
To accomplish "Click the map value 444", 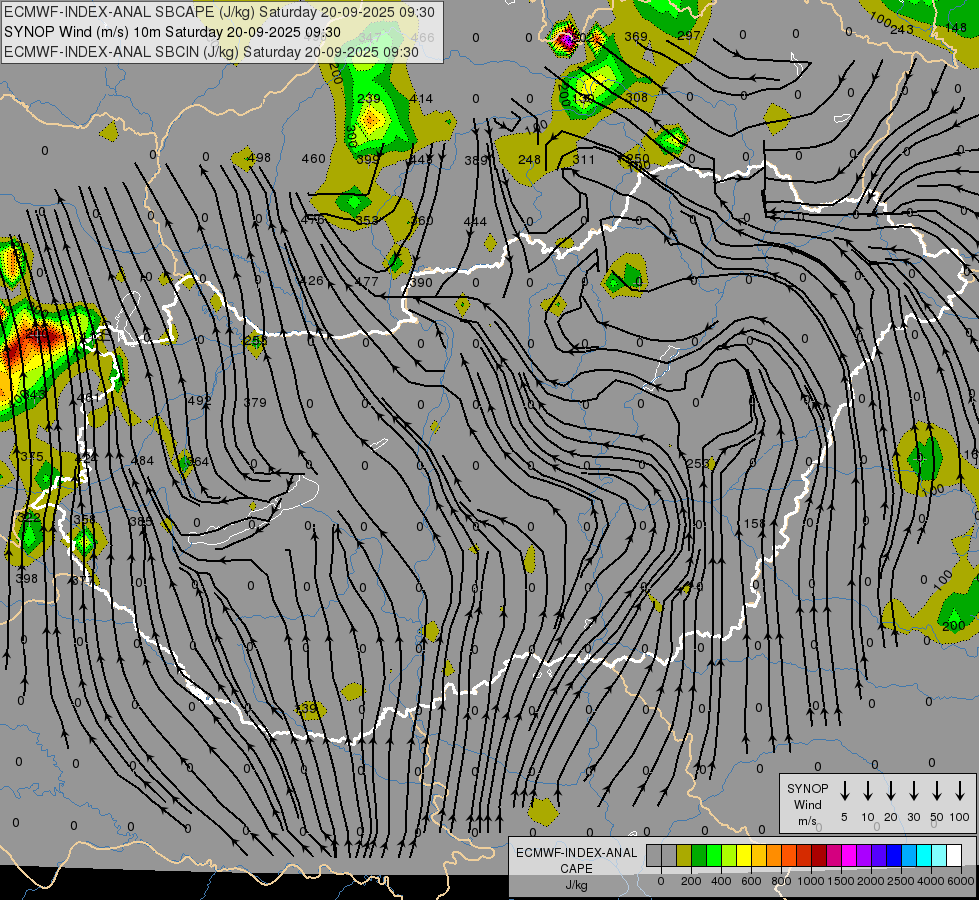I will coord(475,222).
